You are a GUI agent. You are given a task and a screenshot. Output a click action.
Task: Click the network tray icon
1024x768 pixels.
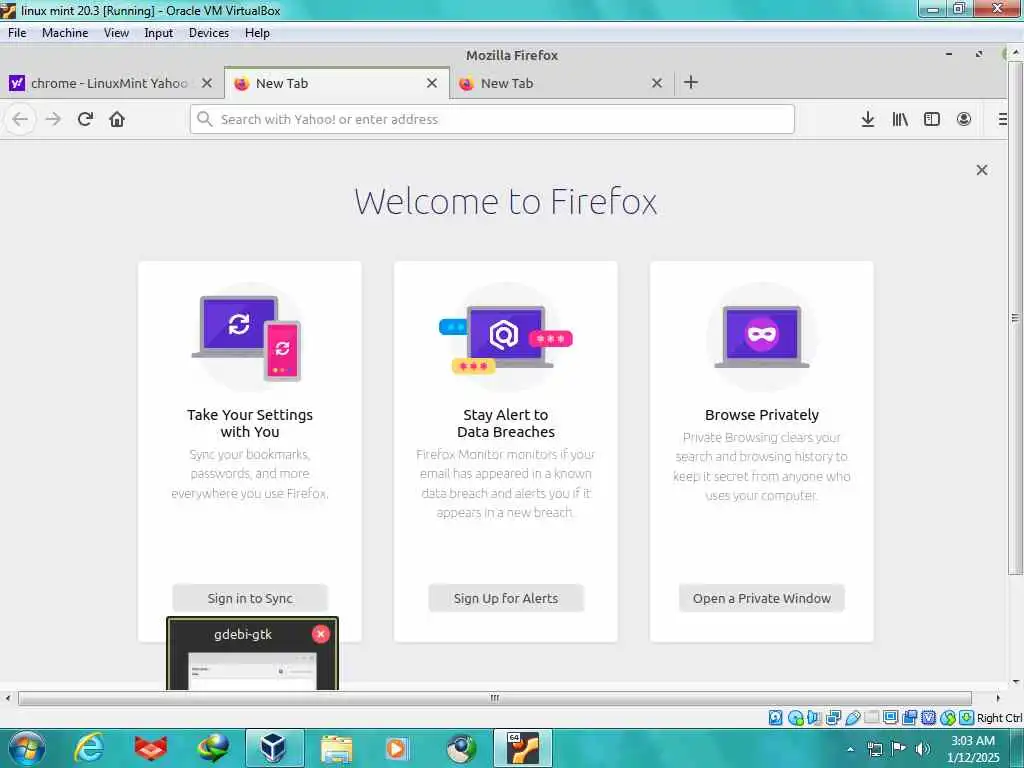tap(874, 749)
